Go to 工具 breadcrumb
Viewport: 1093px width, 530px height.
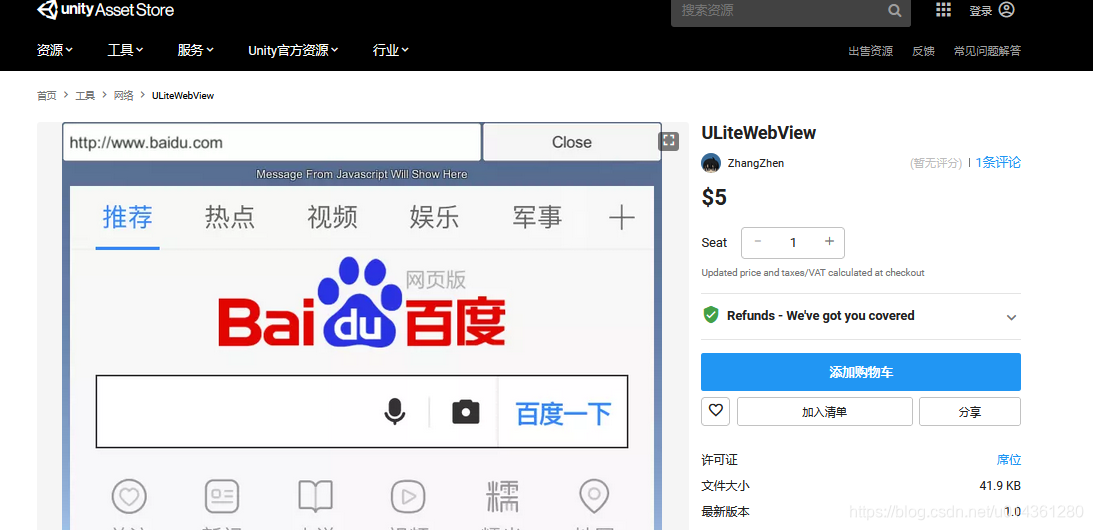tap(85, 96)
